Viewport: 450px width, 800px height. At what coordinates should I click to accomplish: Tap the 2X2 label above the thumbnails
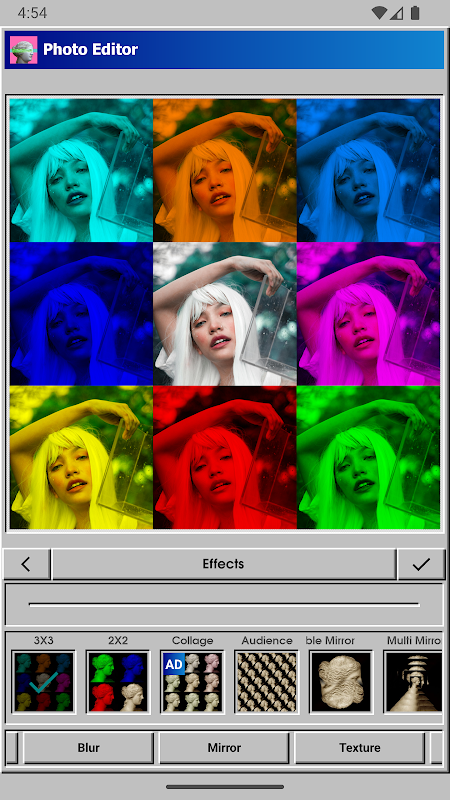[118, 640]
